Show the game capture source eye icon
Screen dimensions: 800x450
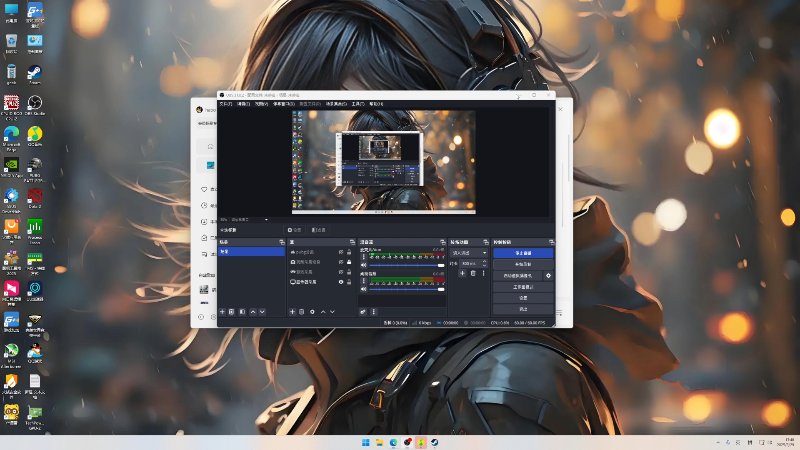point(341,272)
